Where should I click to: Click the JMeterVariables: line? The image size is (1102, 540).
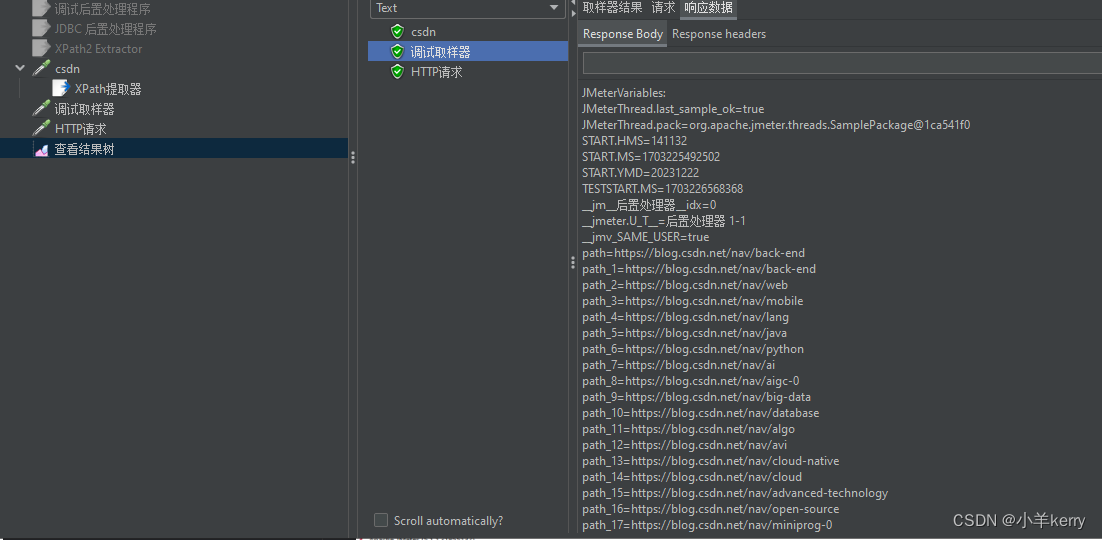pyautogui.click(x=624, y=93)
